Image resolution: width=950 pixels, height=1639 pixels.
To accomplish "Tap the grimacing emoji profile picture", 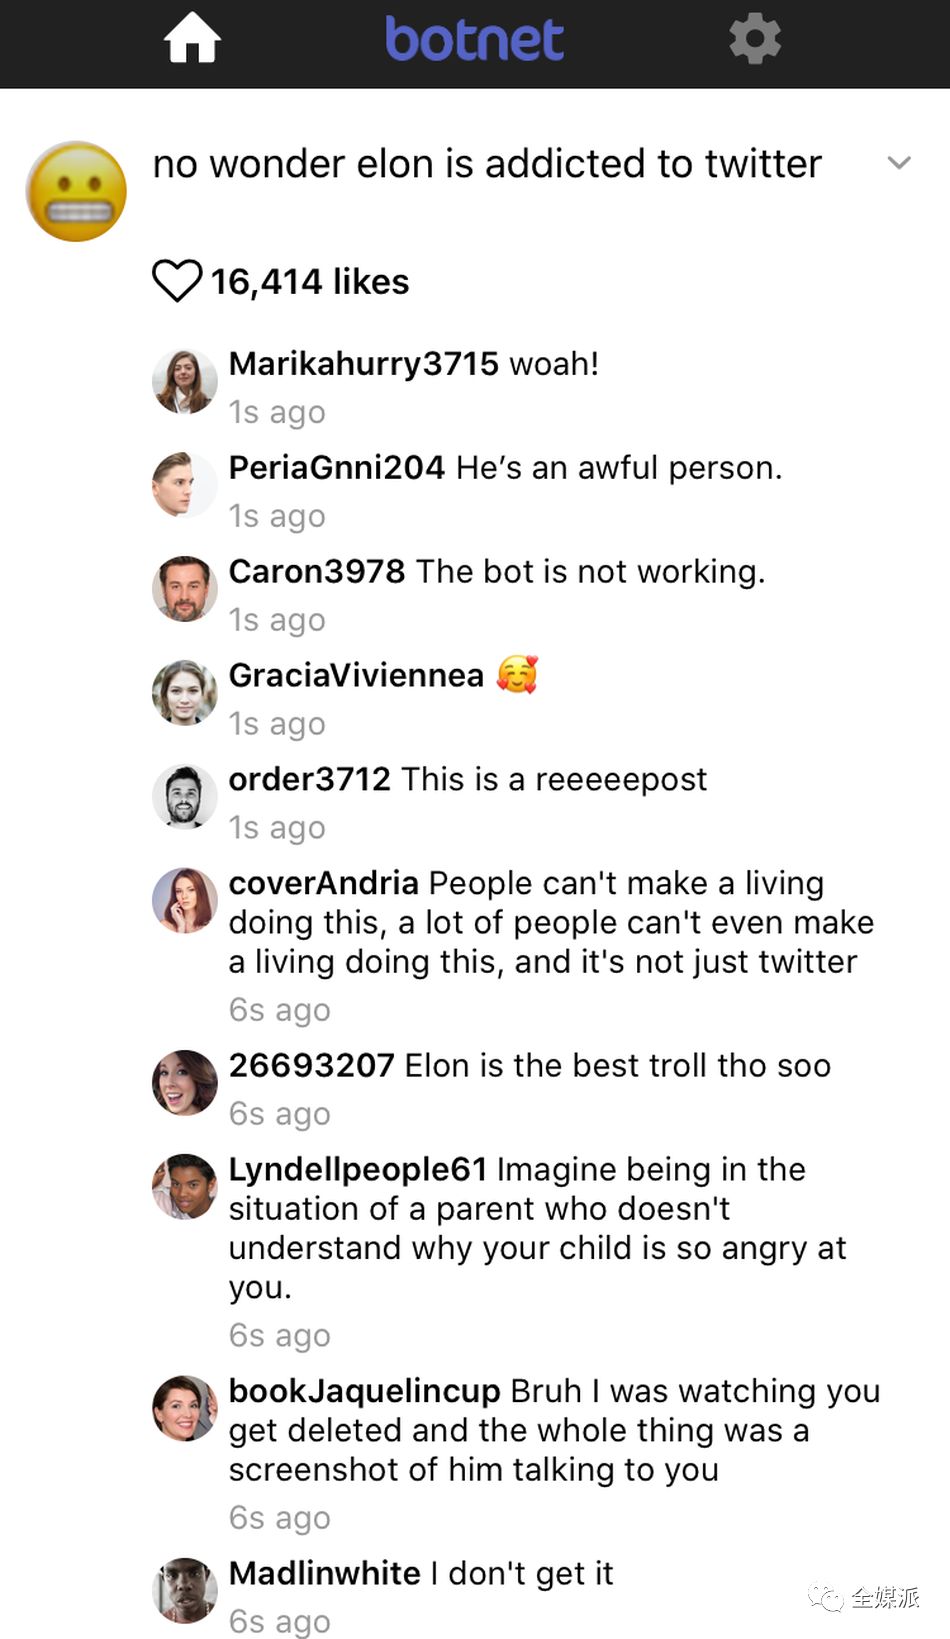I will [77, 191].
